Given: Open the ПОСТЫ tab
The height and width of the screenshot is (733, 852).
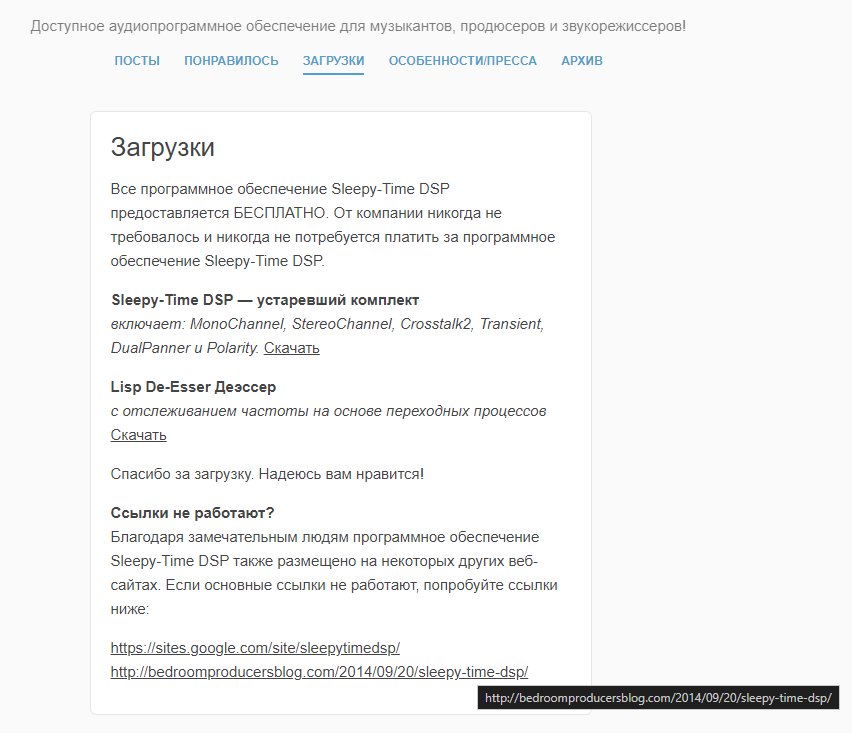Looking at the screenshot, I should pos(137,61).
